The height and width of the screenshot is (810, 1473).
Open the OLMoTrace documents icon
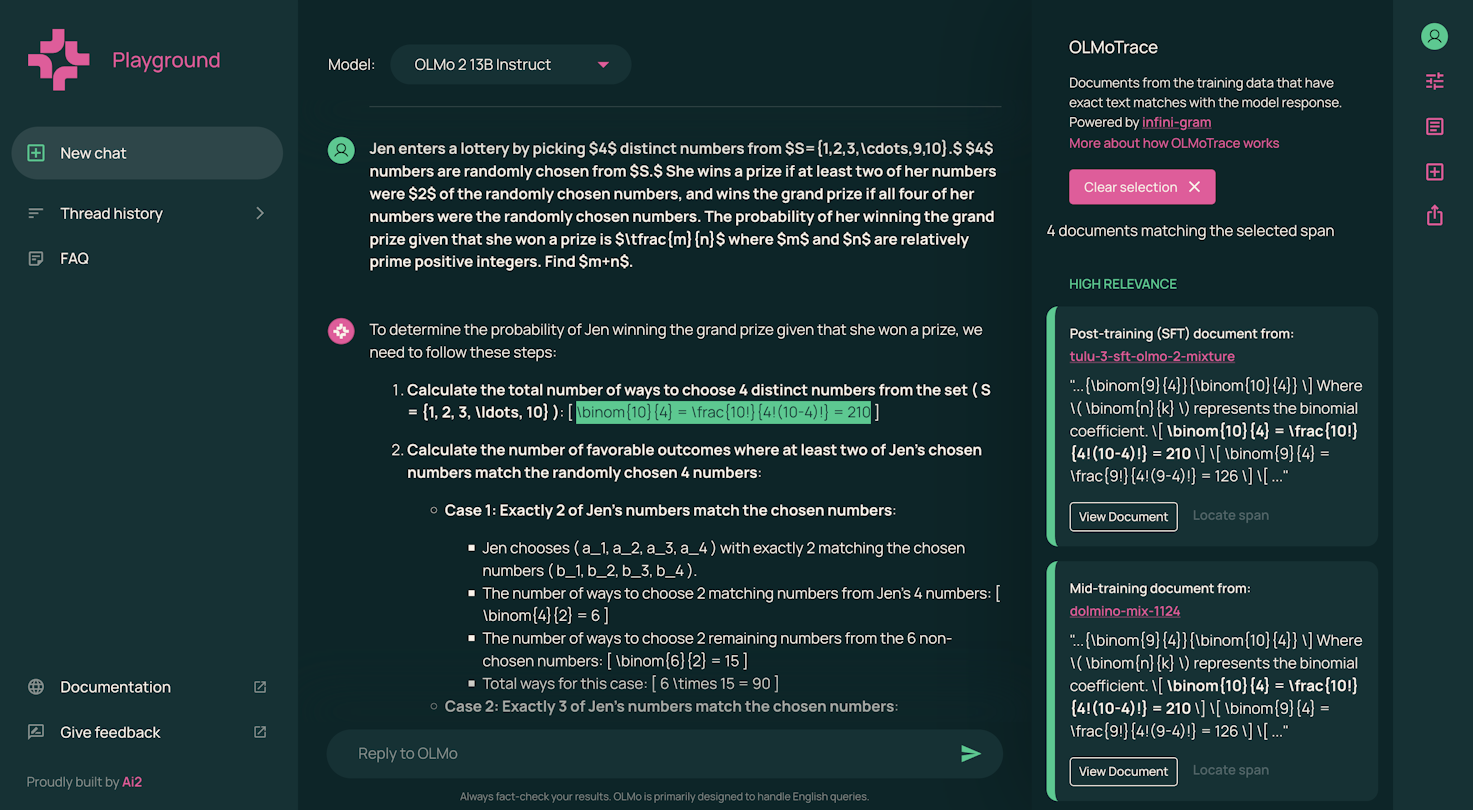[1434, 127]
